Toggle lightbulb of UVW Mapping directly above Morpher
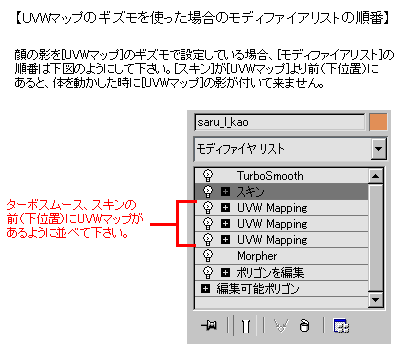404x360 pixels. coord(208,239)
